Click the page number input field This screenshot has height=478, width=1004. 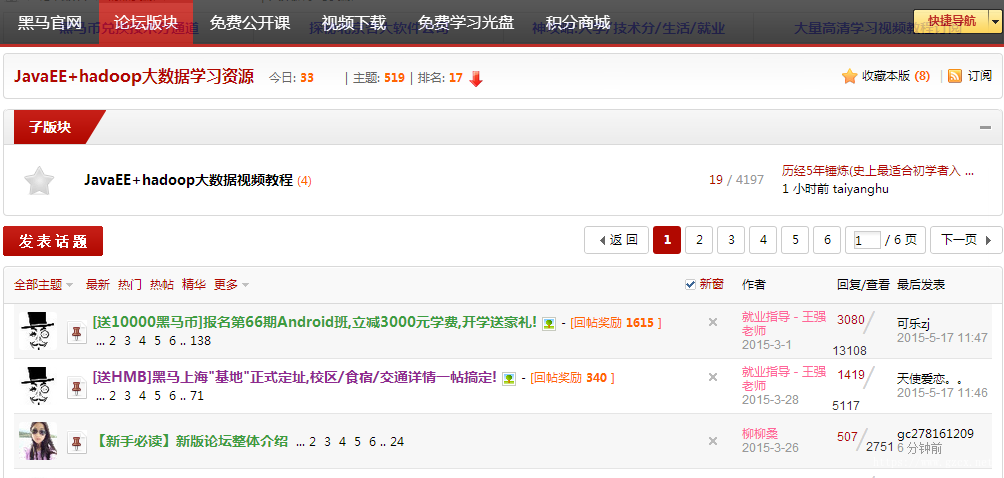point(867,241)
